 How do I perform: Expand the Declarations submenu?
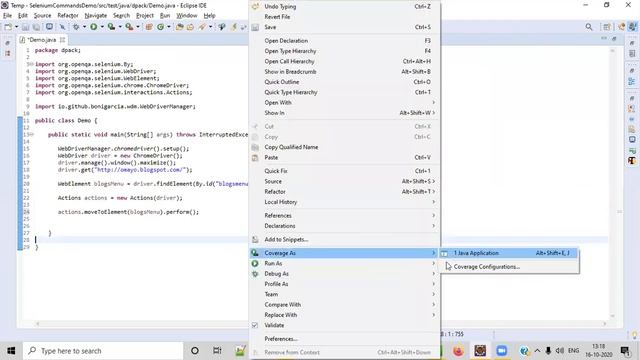tap(345, 226)
